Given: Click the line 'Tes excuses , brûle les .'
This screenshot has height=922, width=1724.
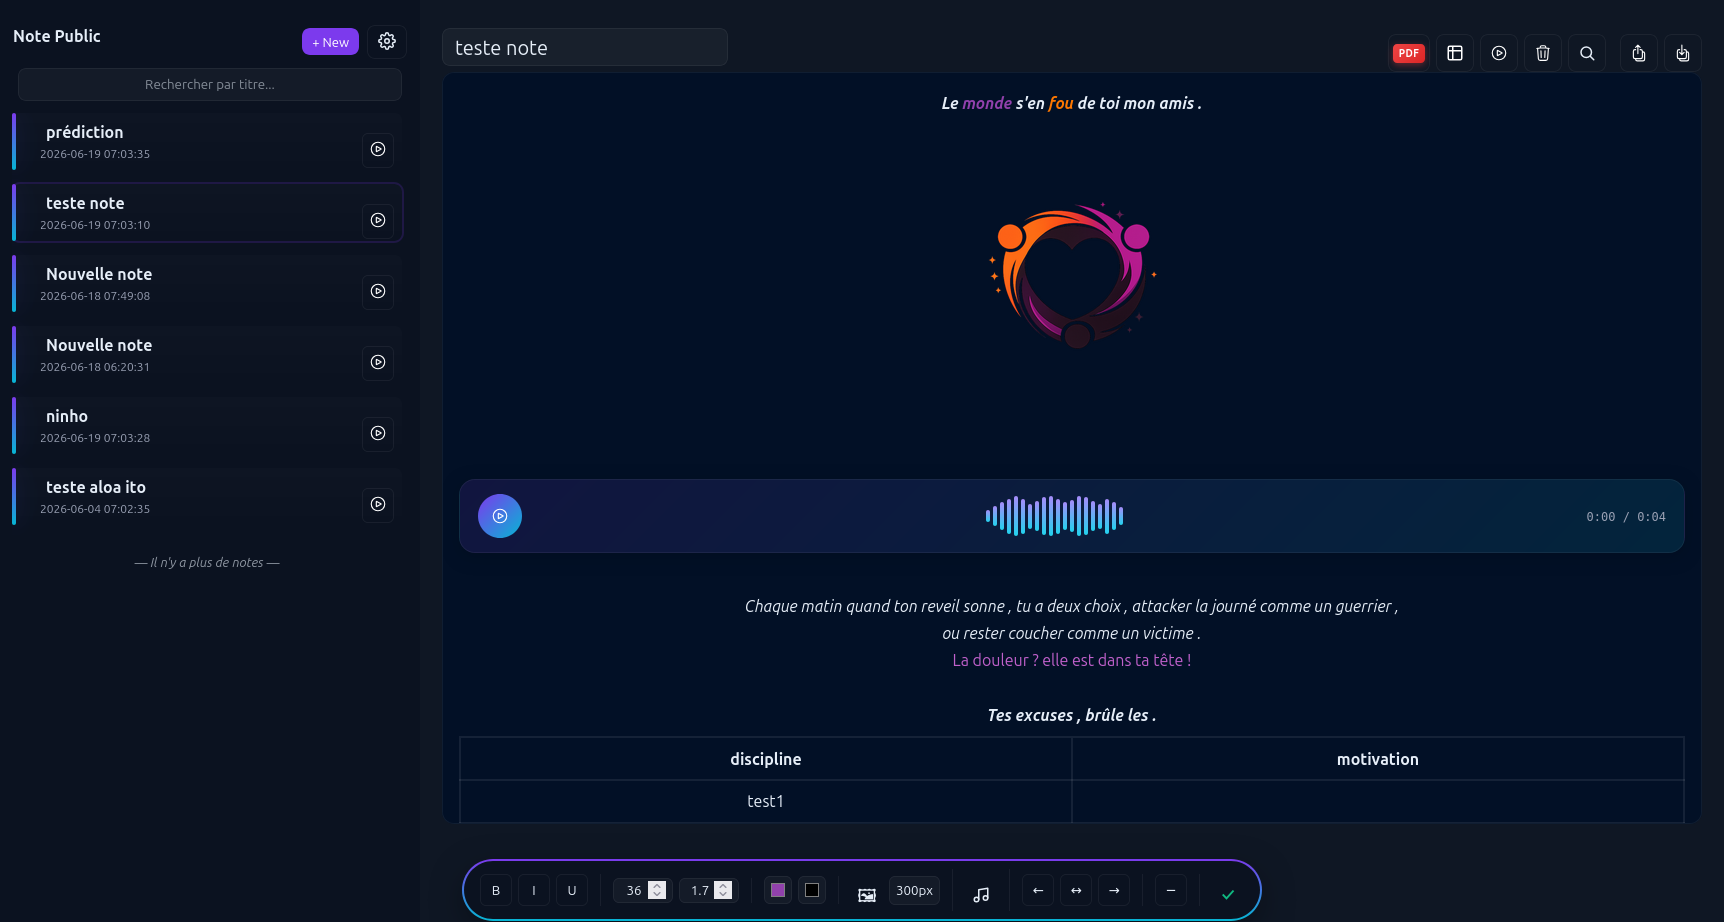Looking at the screenshot, I should pos(1072,715).
